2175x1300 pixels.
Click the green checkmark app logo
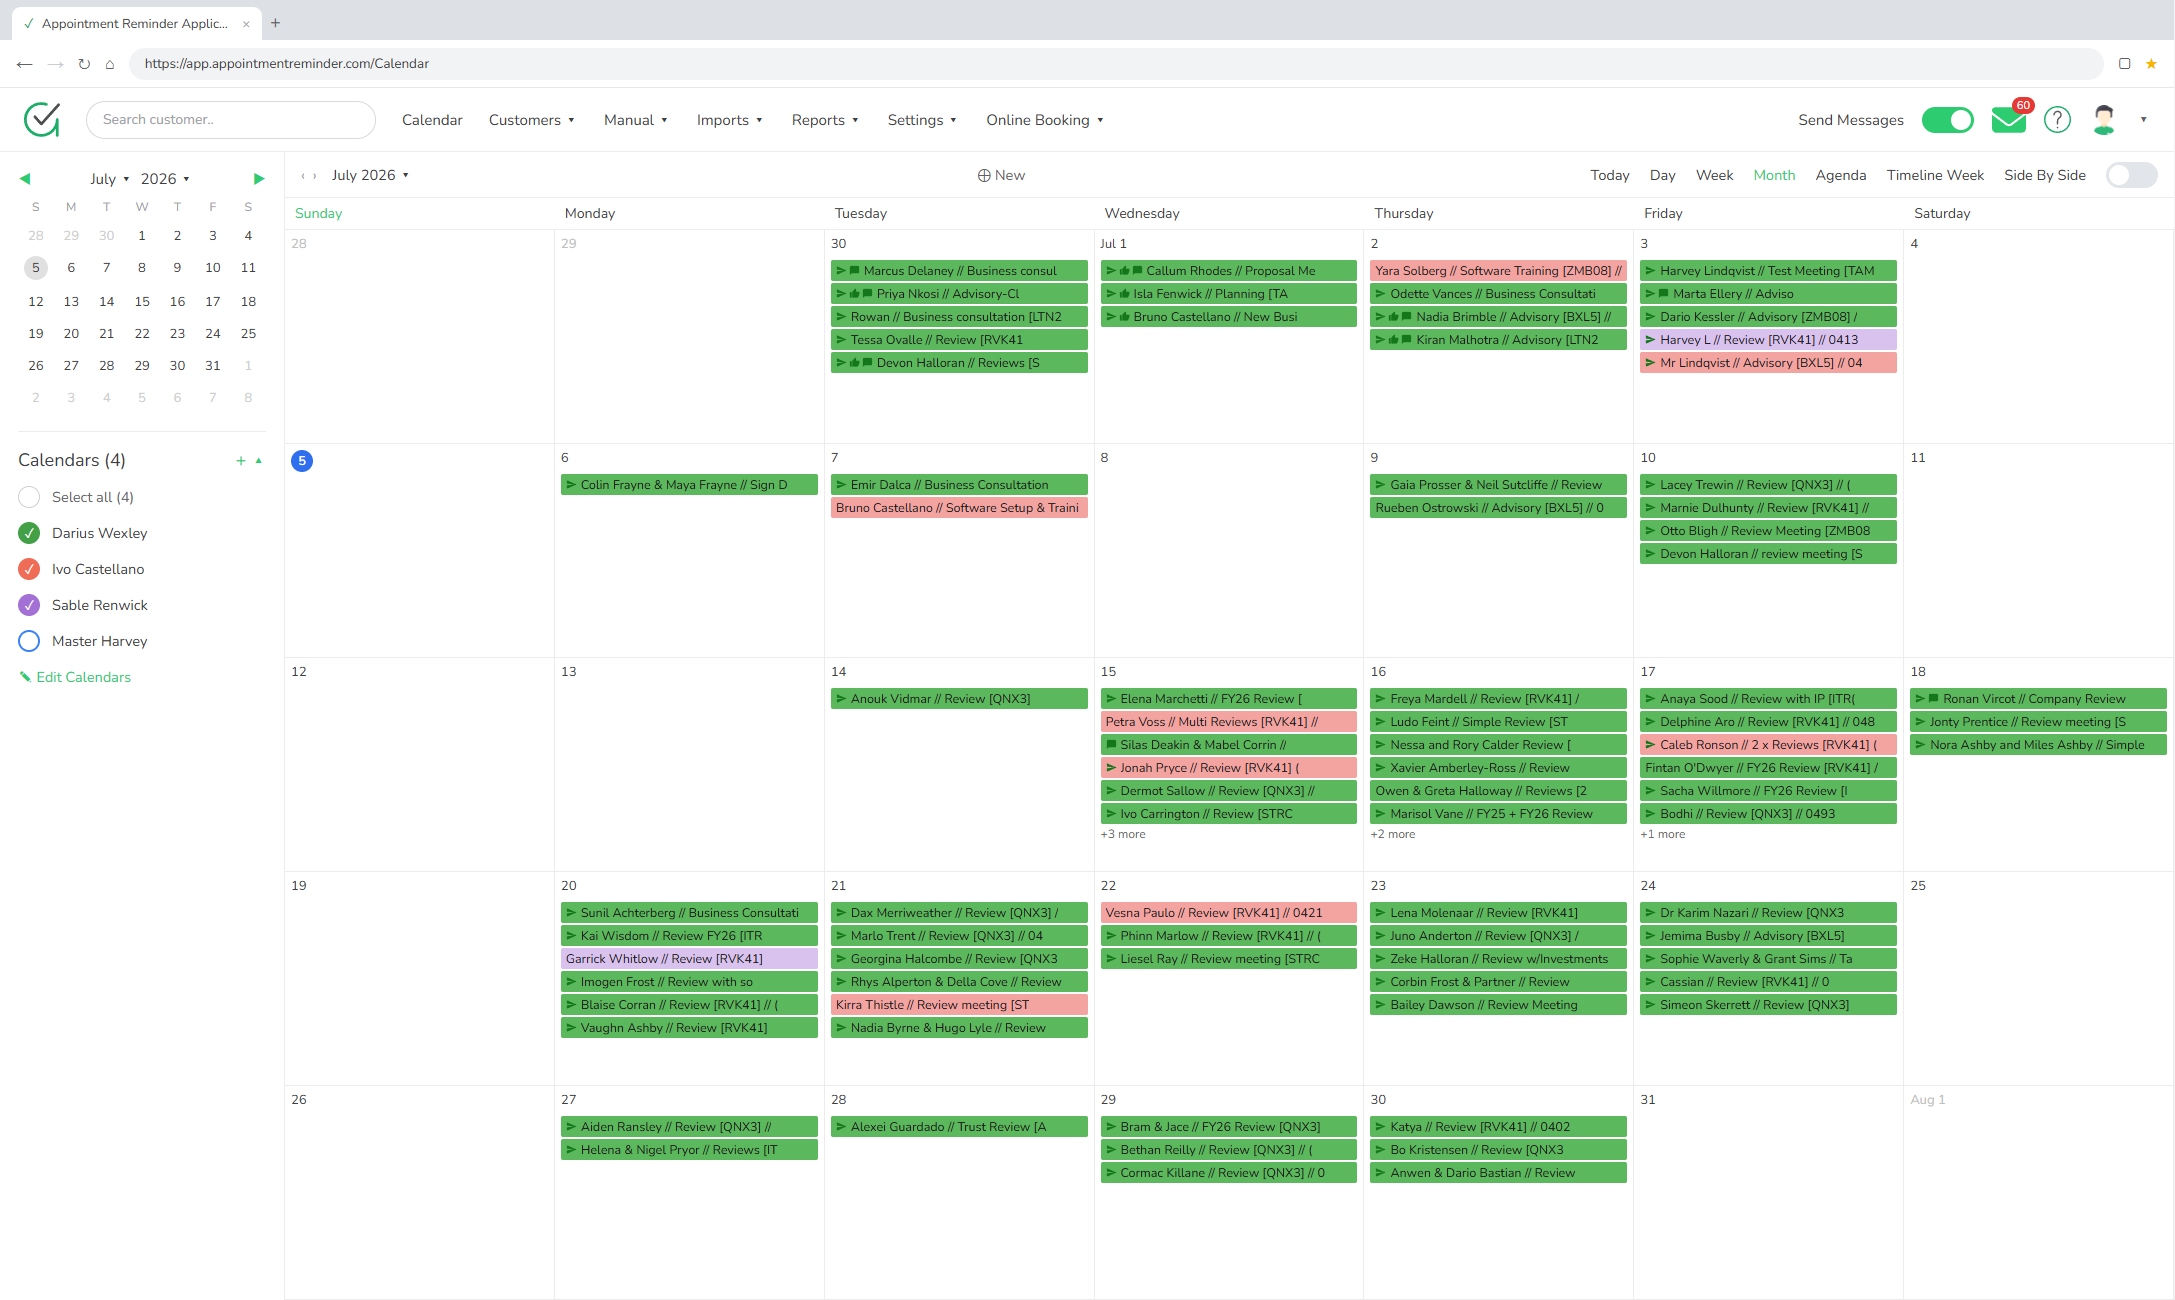[42, 119]
